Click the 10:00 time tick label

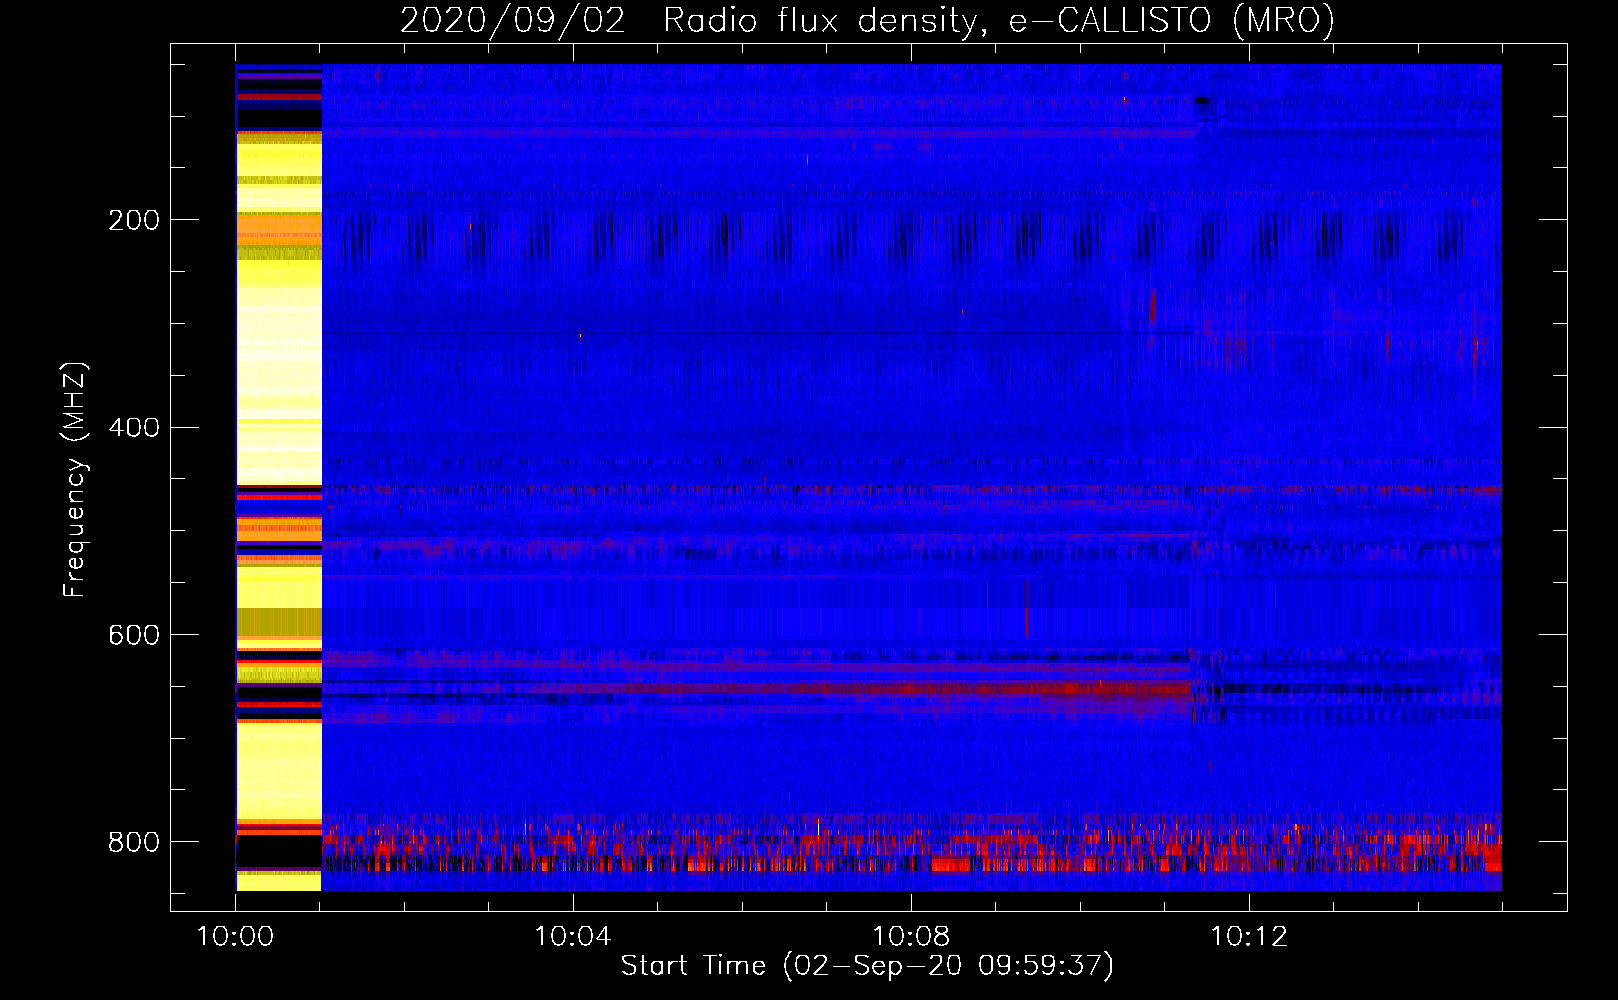tap(235, 937)
